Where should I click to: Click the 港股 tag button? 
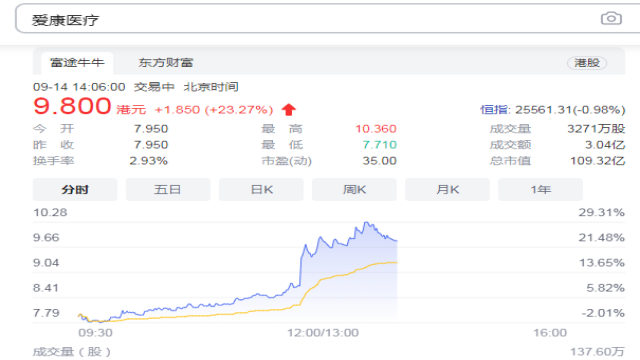coord(587,63)
